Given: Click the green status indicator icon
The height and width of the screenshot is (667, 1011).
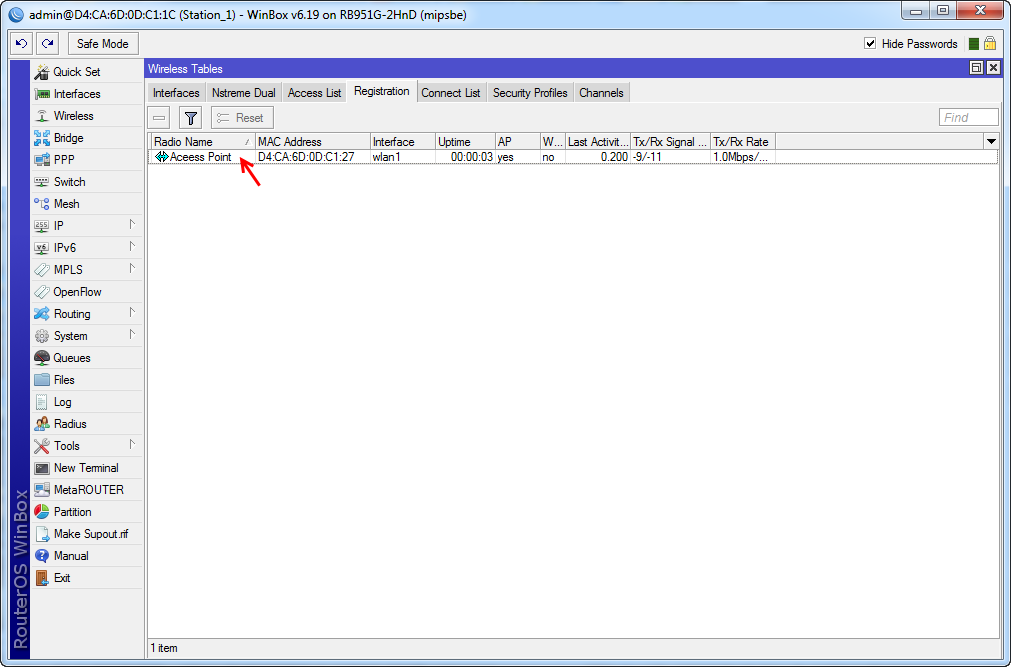Looking at the screenshot, I should pos(974,44).
